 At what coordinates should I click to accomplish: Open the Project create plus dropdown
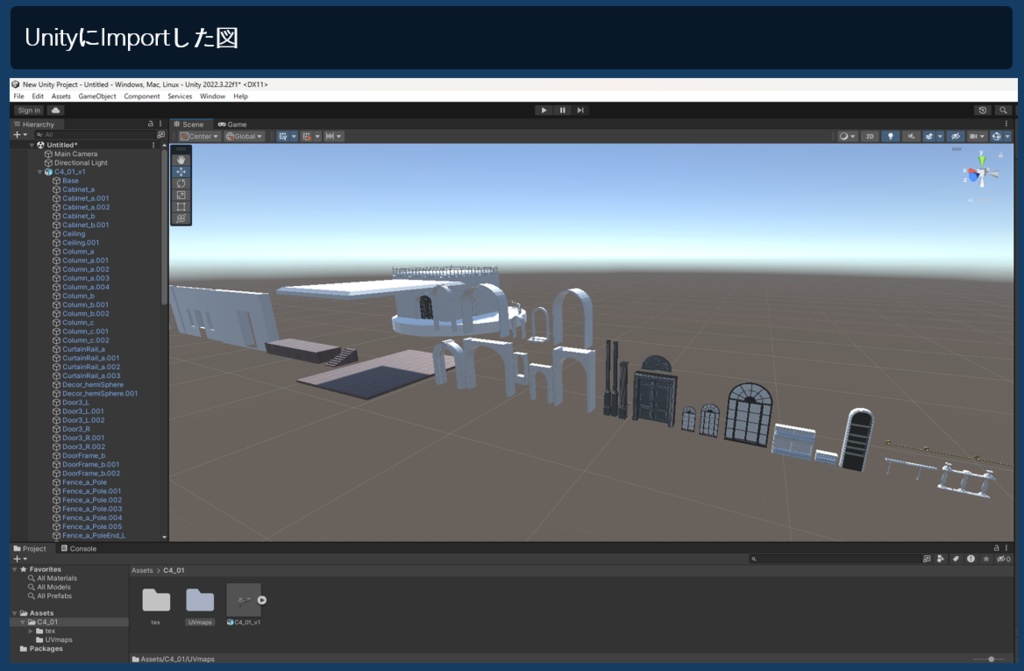coord(20,559)
